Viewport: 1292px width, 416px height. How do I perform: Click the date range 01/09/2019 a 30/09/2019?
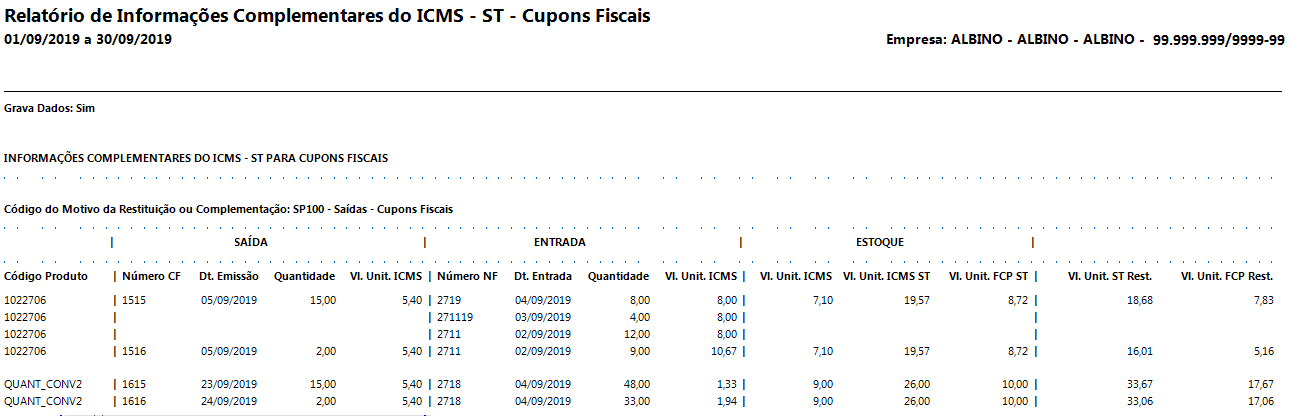(x=88, y=40)
